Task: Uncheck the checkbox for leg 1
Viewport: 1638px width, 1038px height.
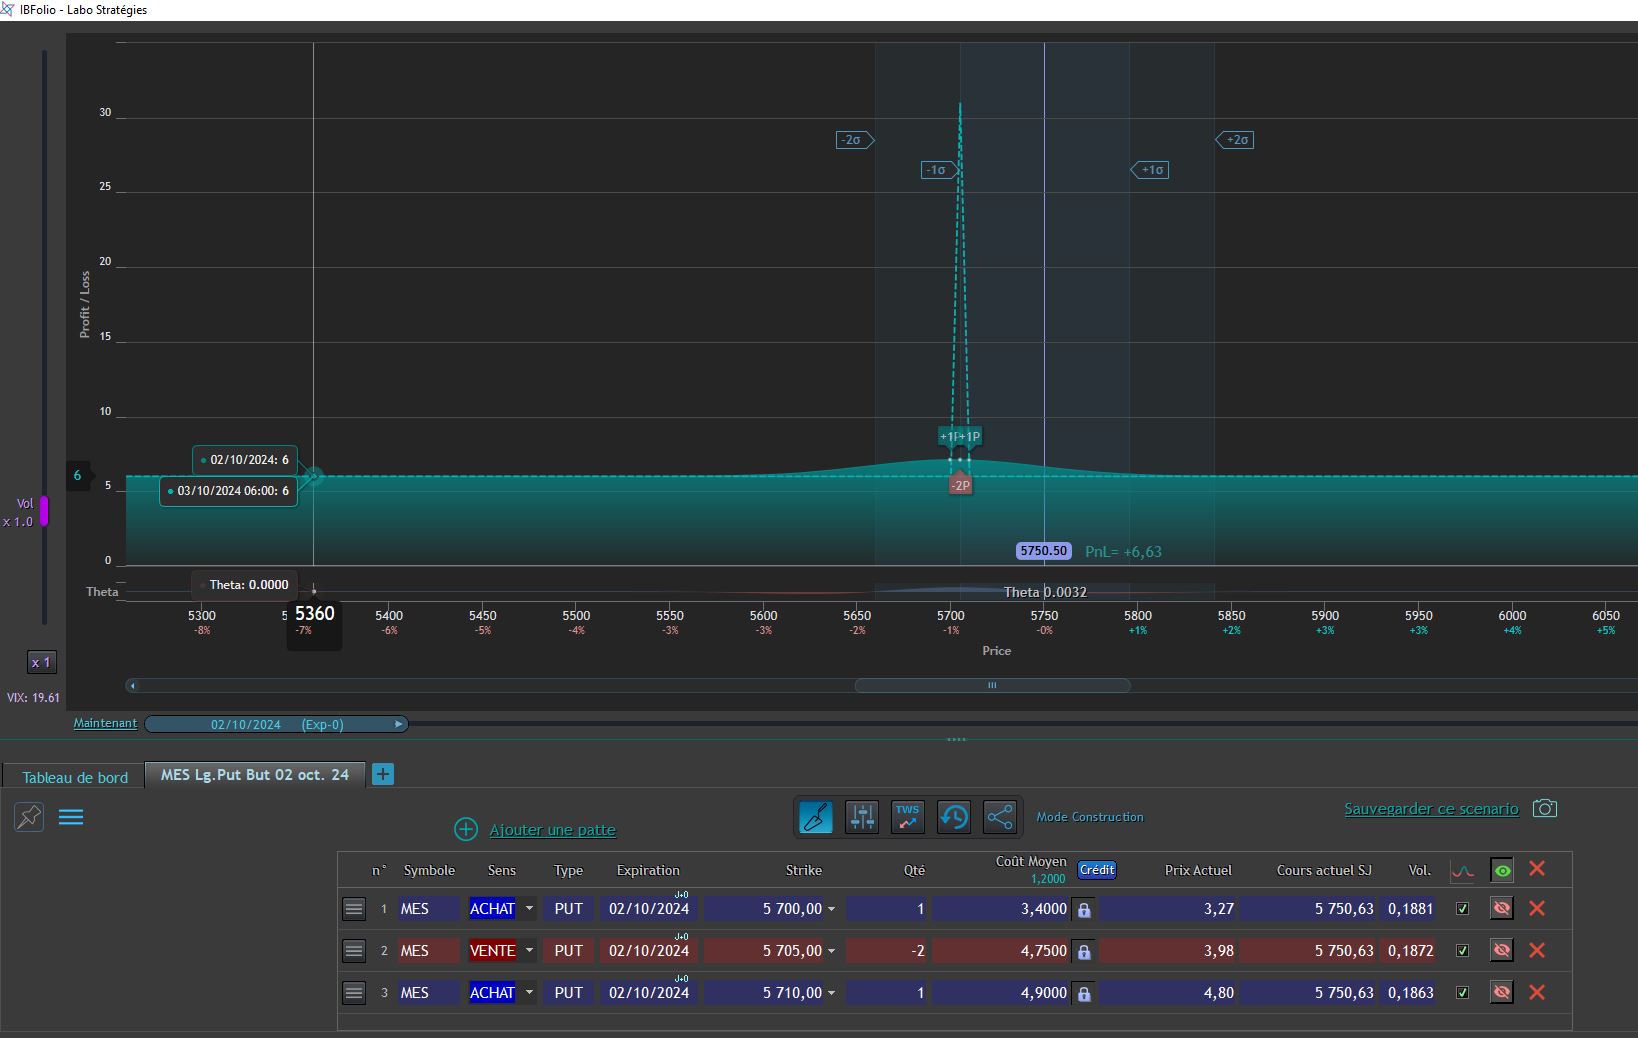Action: [x=1463, y=909]
